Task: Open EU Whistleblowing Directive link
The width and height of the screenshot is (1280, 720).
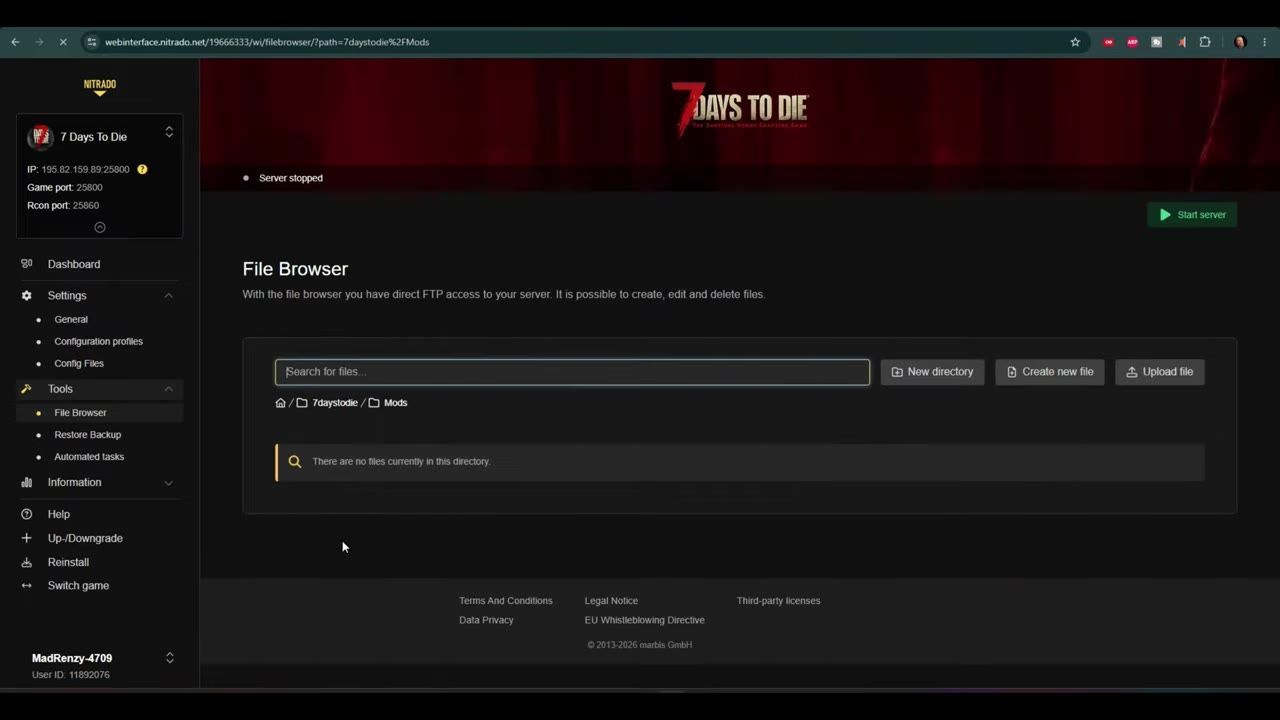Action: click(x=645, y=620)
